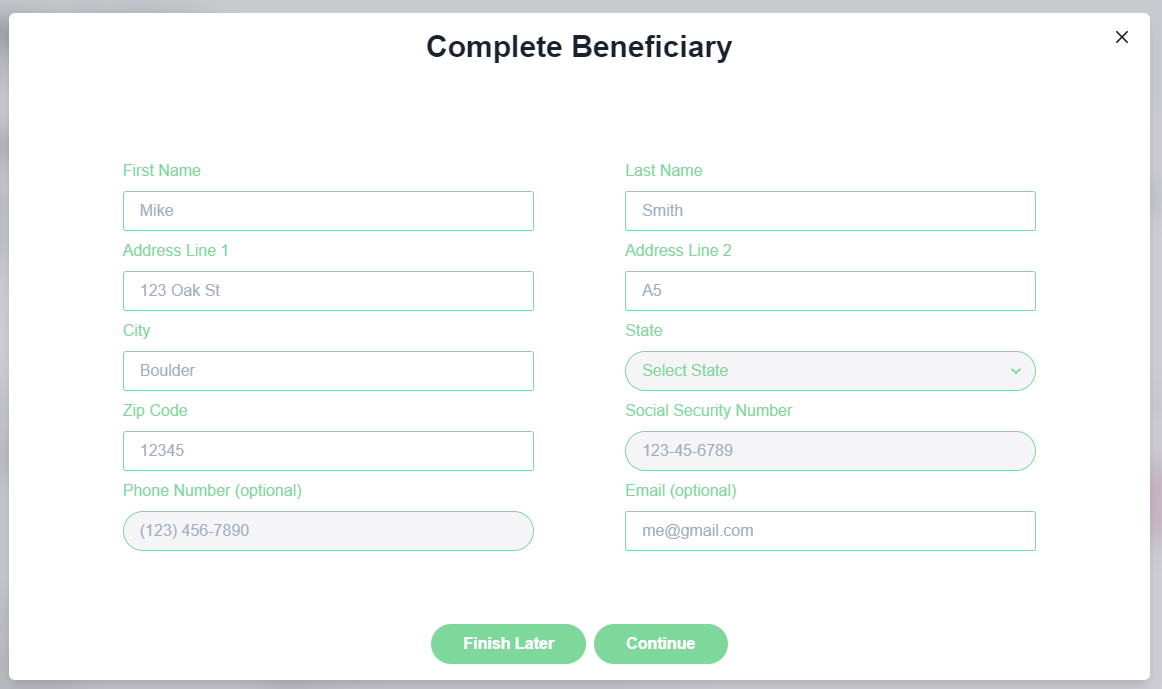The height and width of the screenshot is (689, 1162).
Task: Click the "Zip Code" label text
Action: pyautogui.click(x=155, y=411)
